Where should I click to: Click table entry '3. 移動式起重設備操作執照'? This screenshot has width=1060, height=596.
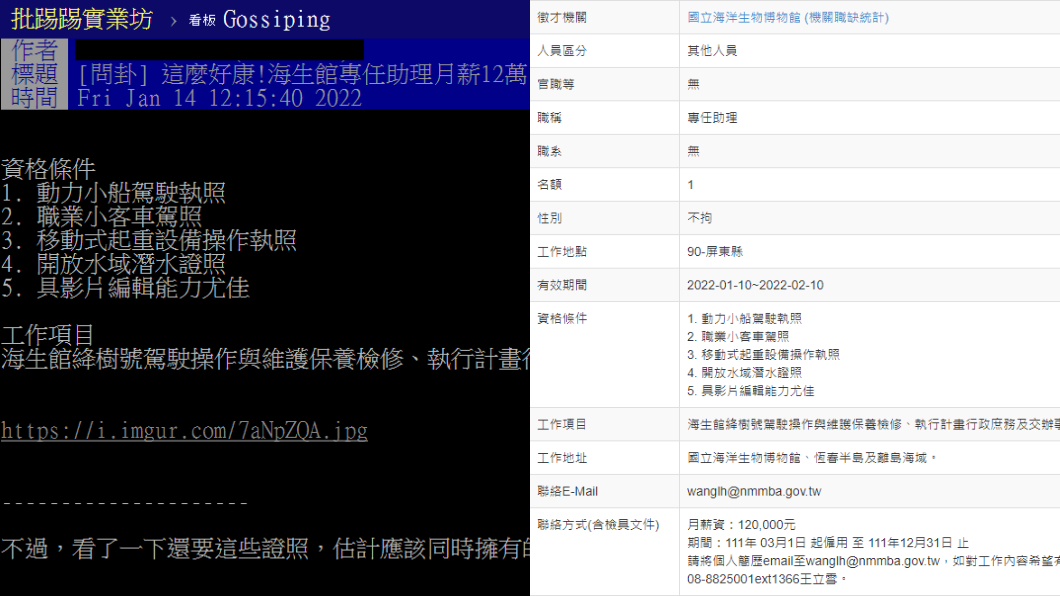763,355
